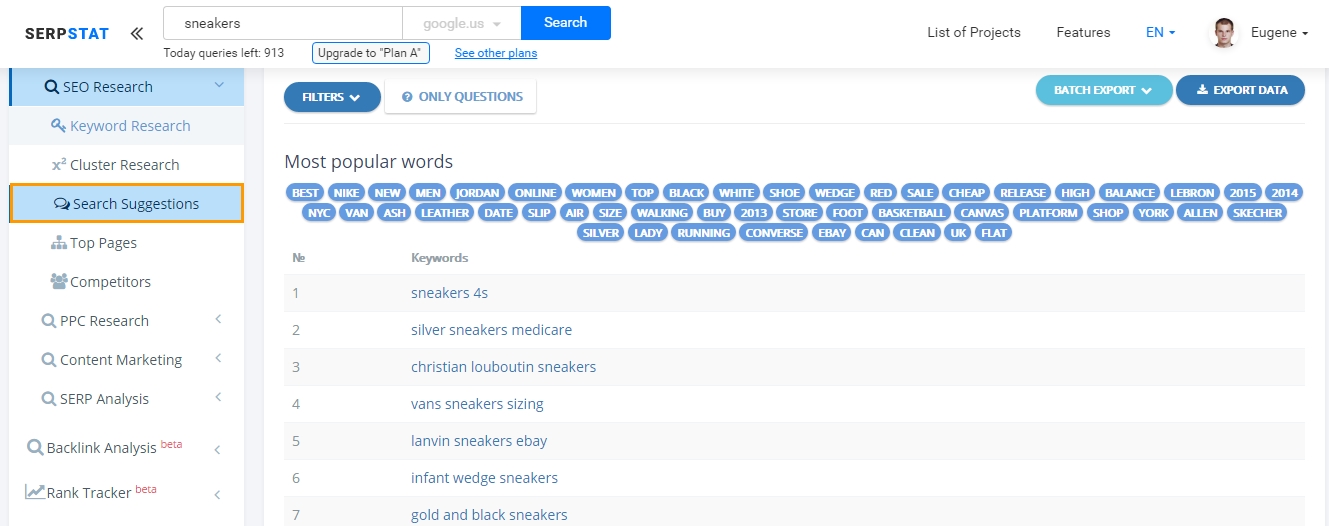The height and width of the screenshot is (526, 1329).
Task: Expand the SERP Analysis section
Action: pyautogui.click(x=127, y=399)
